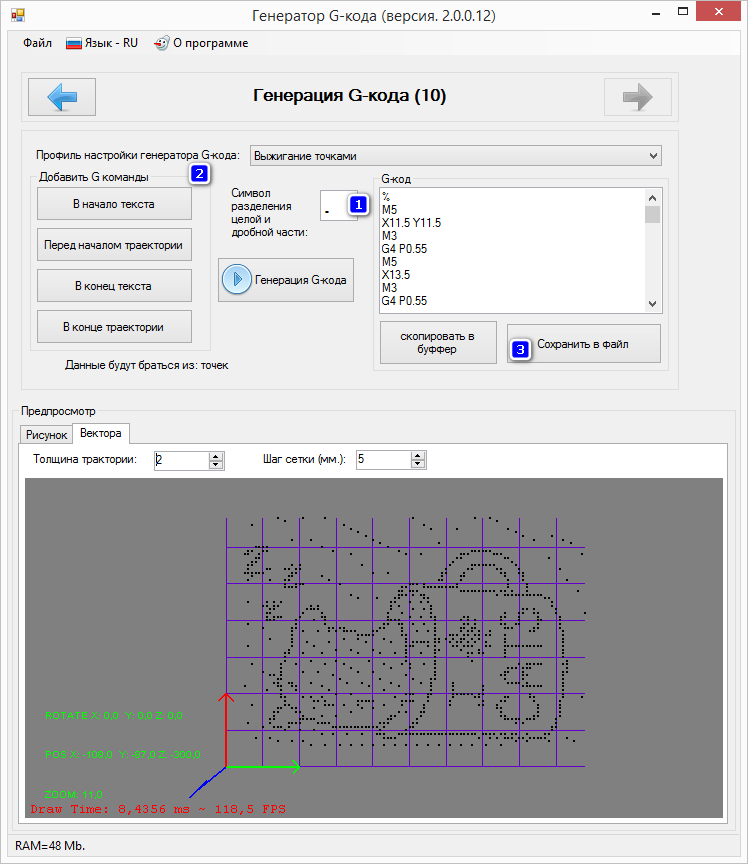Minimize the G-code generator window

coord(656,12)
